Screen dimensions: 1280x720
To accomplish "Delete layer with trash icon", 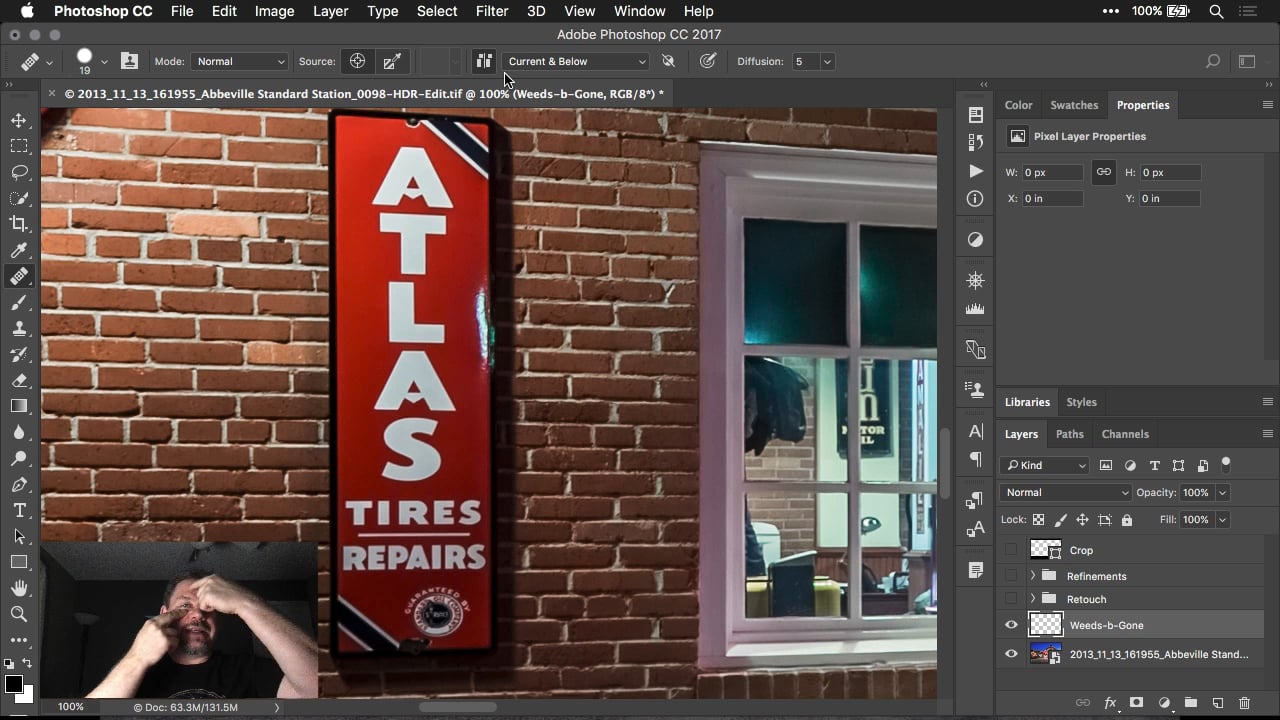I will pyautogui.click(x=1245, y=703).
